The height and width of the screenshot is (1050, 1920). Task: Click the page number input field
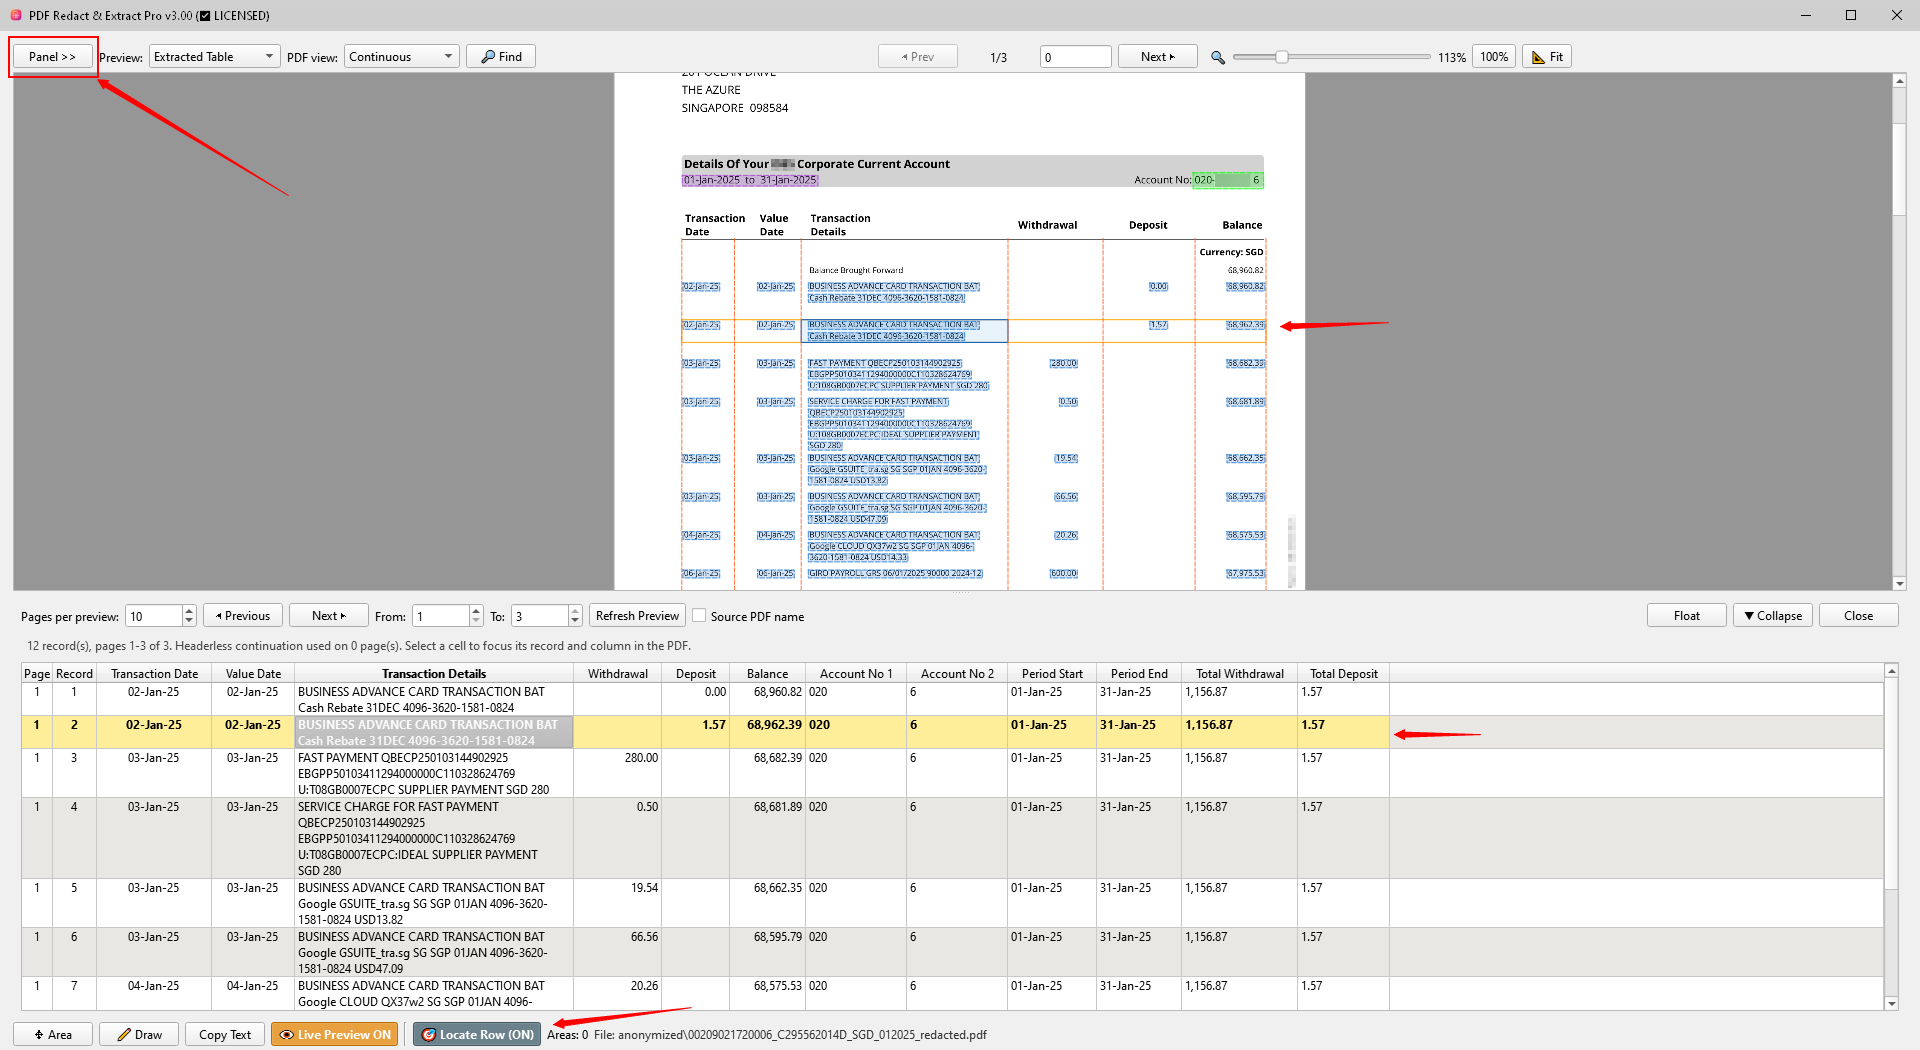[x=1075, y=57]
